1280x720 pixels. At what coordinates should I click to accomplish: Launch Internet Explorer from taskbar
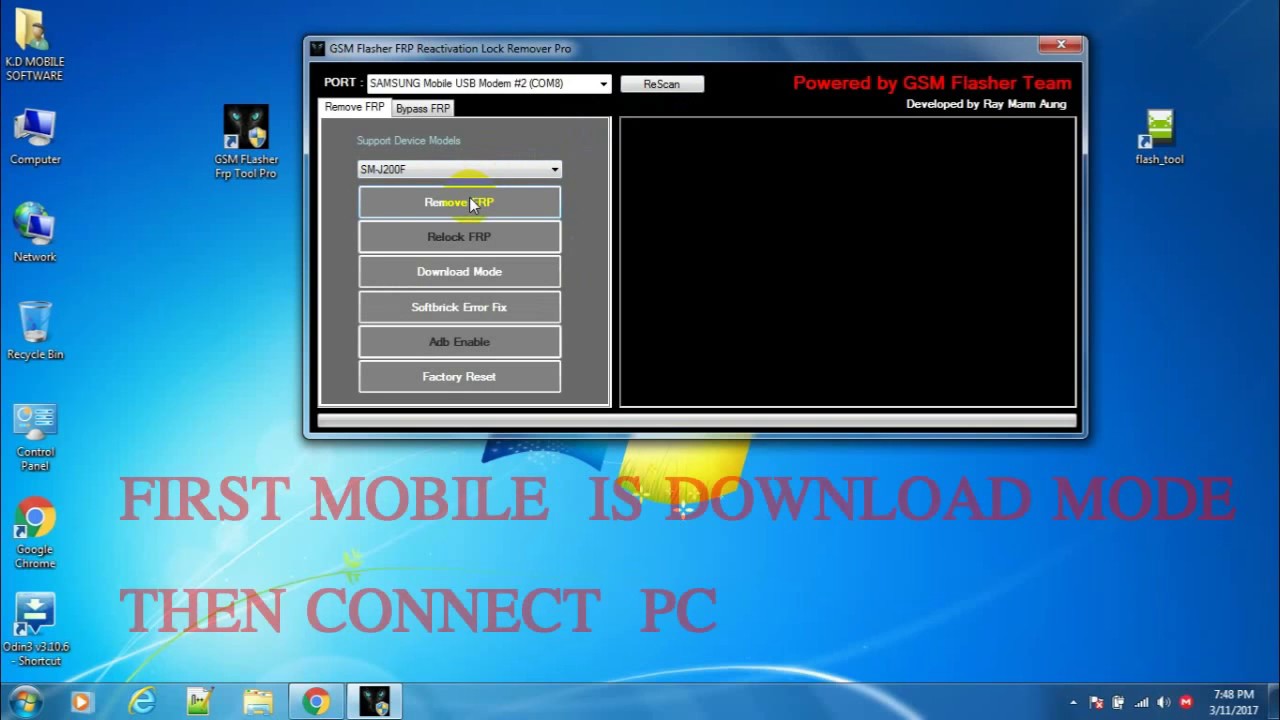pyautogui.click(x=141, y=703)
